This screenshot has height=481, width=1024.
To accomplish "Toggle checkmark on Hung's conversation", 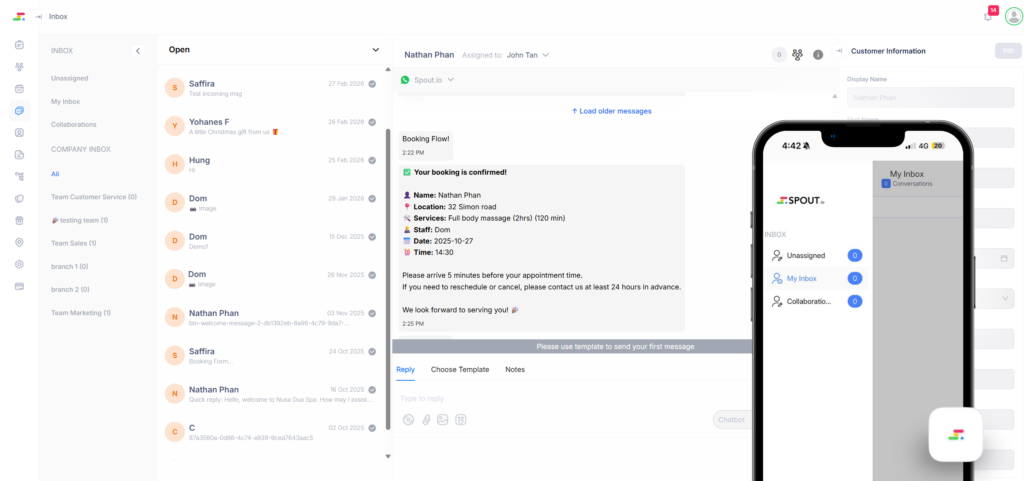I will click(372, 160).
